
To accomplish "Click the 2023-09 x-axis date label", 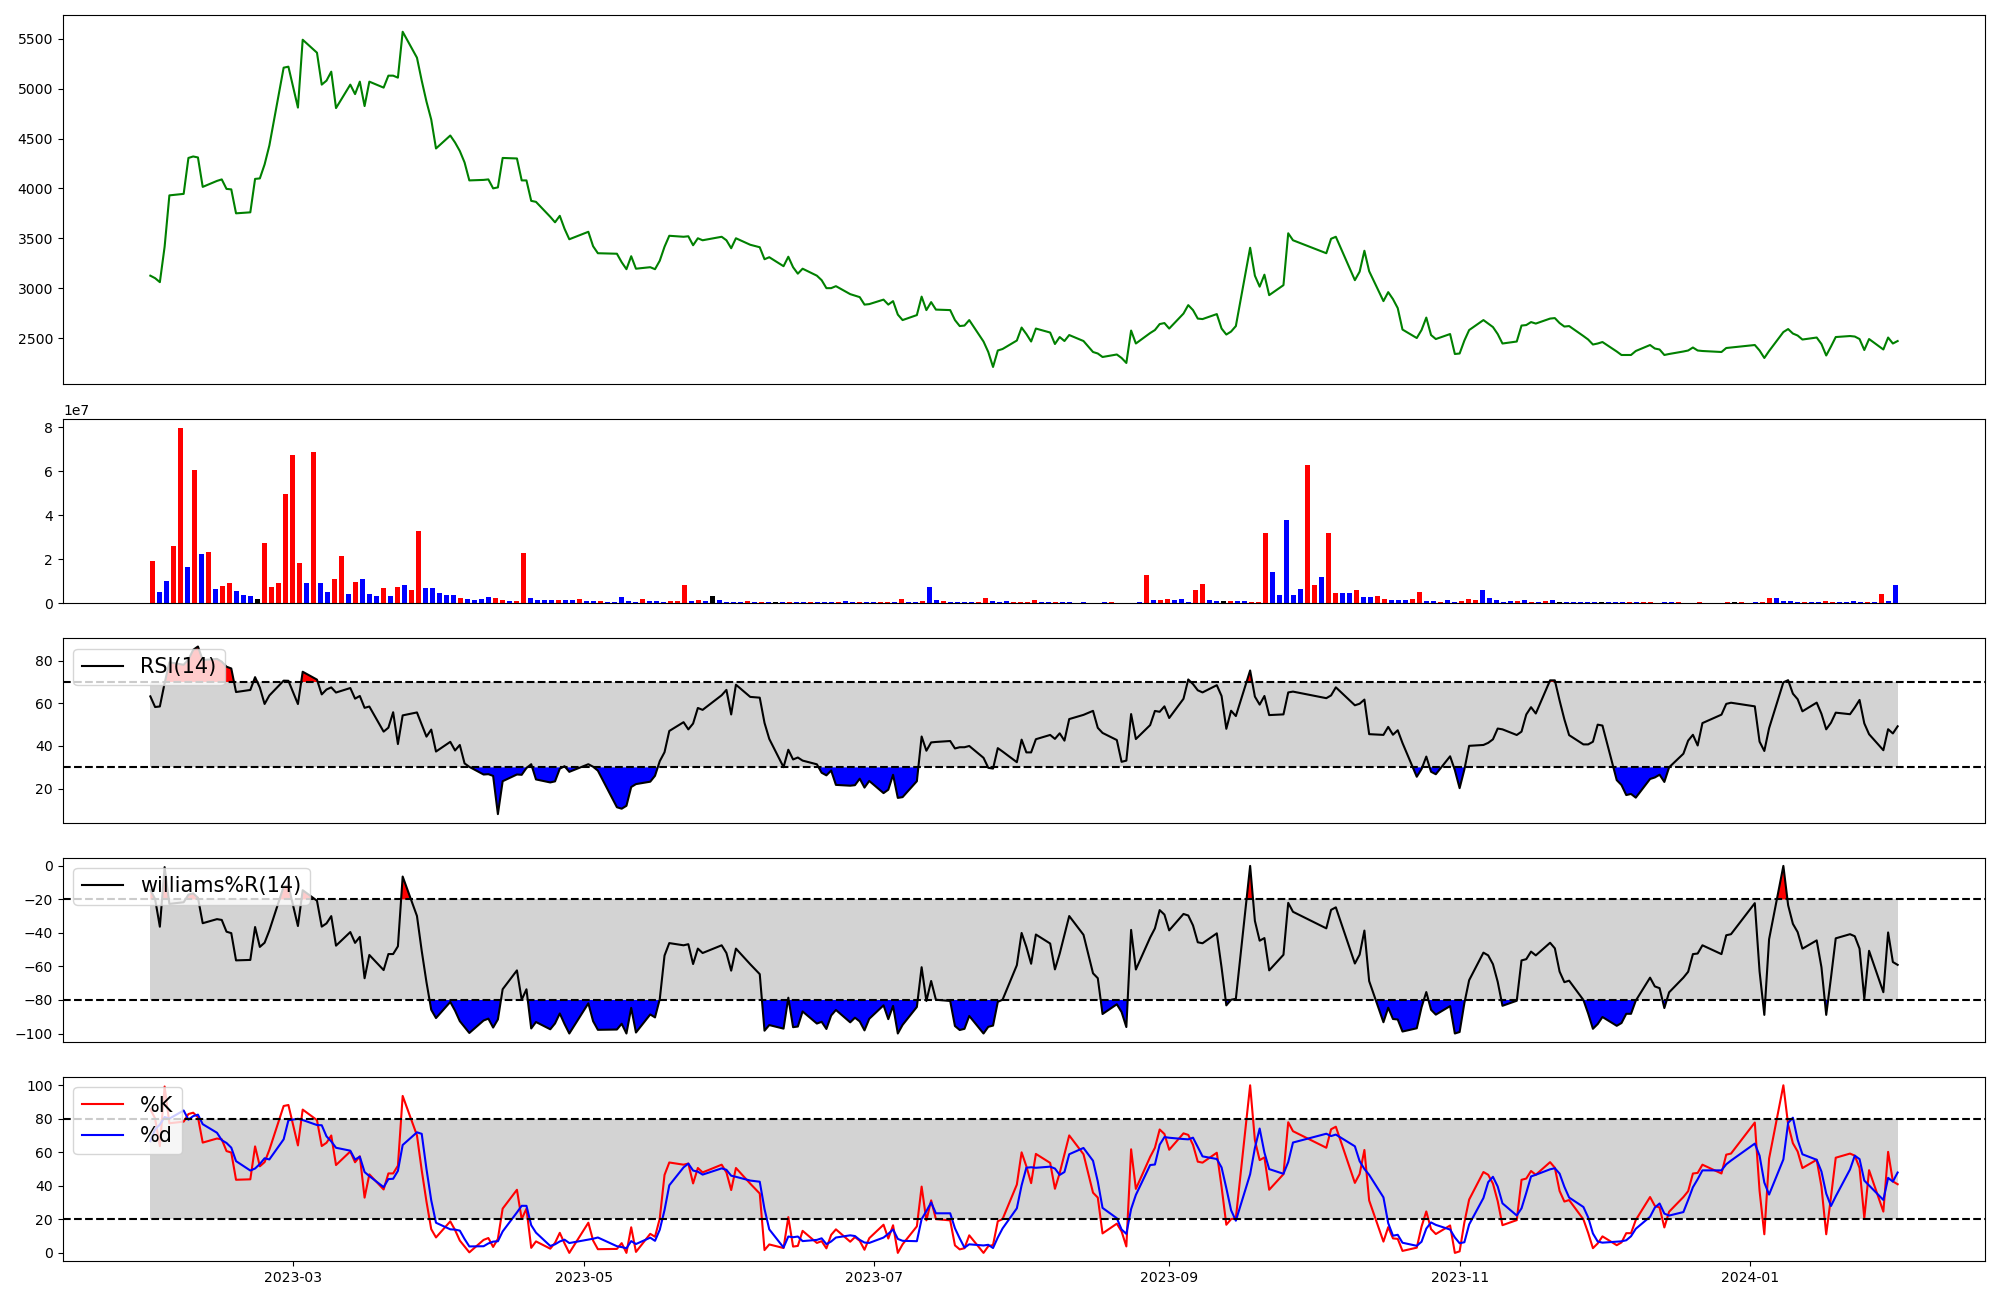I will [x=1170, y=1277].
